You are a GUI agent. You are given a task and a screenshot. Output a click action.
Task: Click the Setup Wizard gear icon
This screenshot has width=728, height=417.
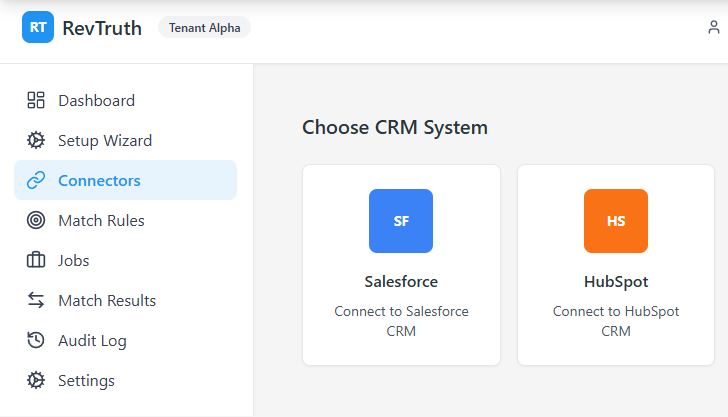point(36,140)
